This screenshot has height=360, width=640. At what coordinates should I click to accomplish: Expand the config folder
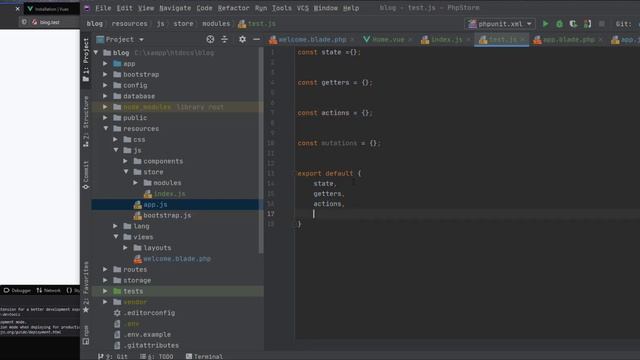click(105, 85)
